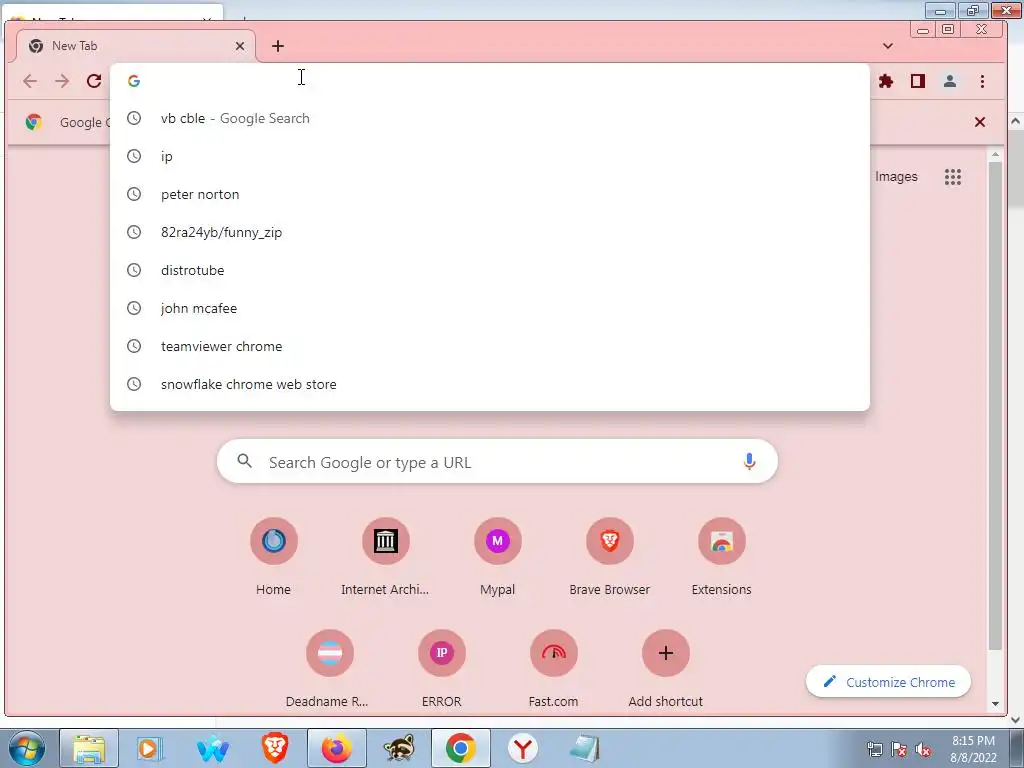Go back with the browser back arrow
1024x768 pixels.
click(x=30, y=81)
